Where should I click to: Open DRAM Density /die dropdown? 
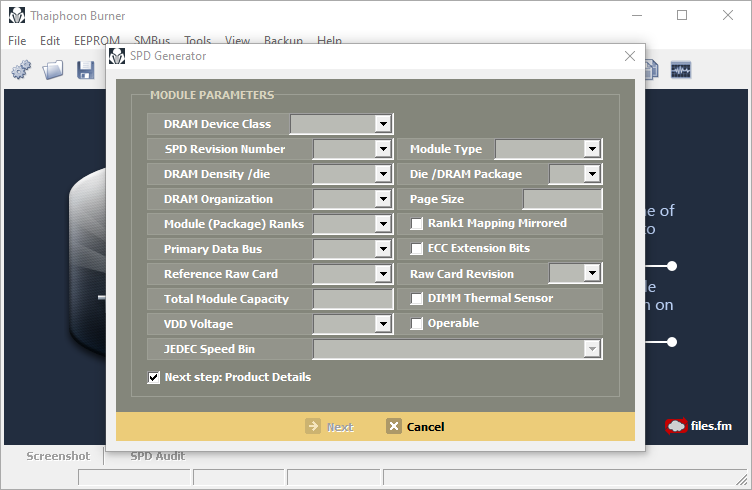click(383, 174)
